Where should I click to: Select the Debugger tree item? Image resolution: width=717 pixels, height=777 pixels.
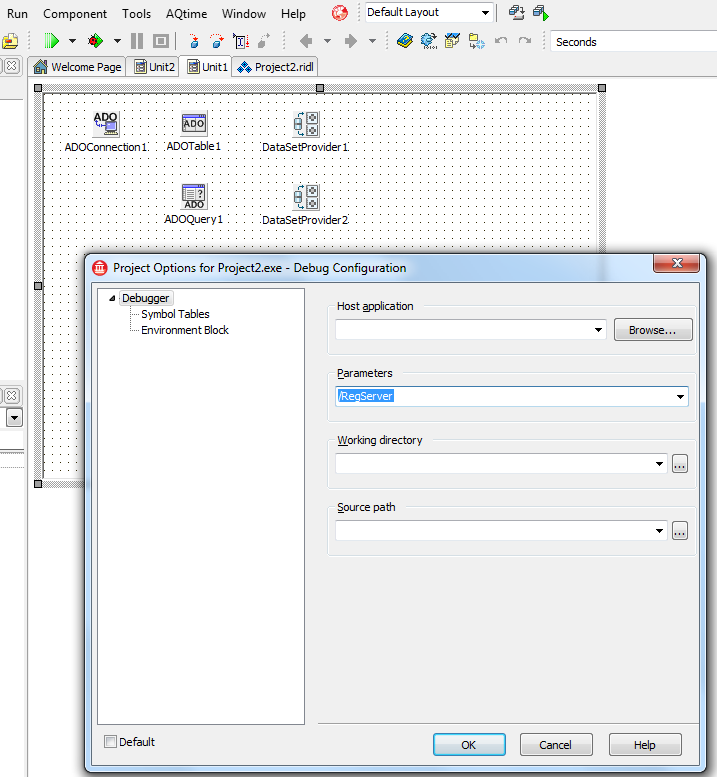[x=146, y=298]
